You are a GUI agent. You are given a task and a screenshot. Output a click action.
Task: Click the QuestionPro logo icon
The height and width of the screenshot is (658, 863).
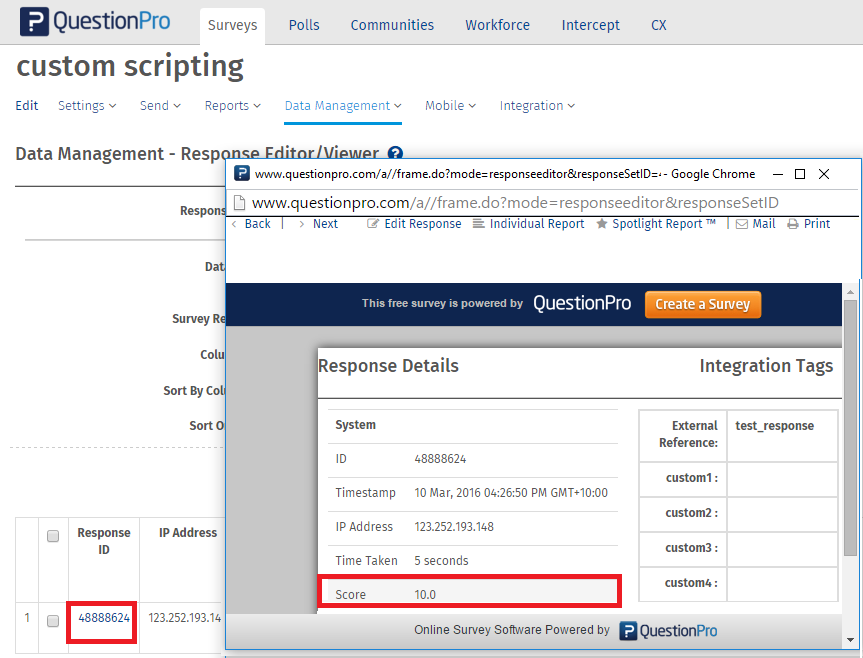(x=34, y=22)
